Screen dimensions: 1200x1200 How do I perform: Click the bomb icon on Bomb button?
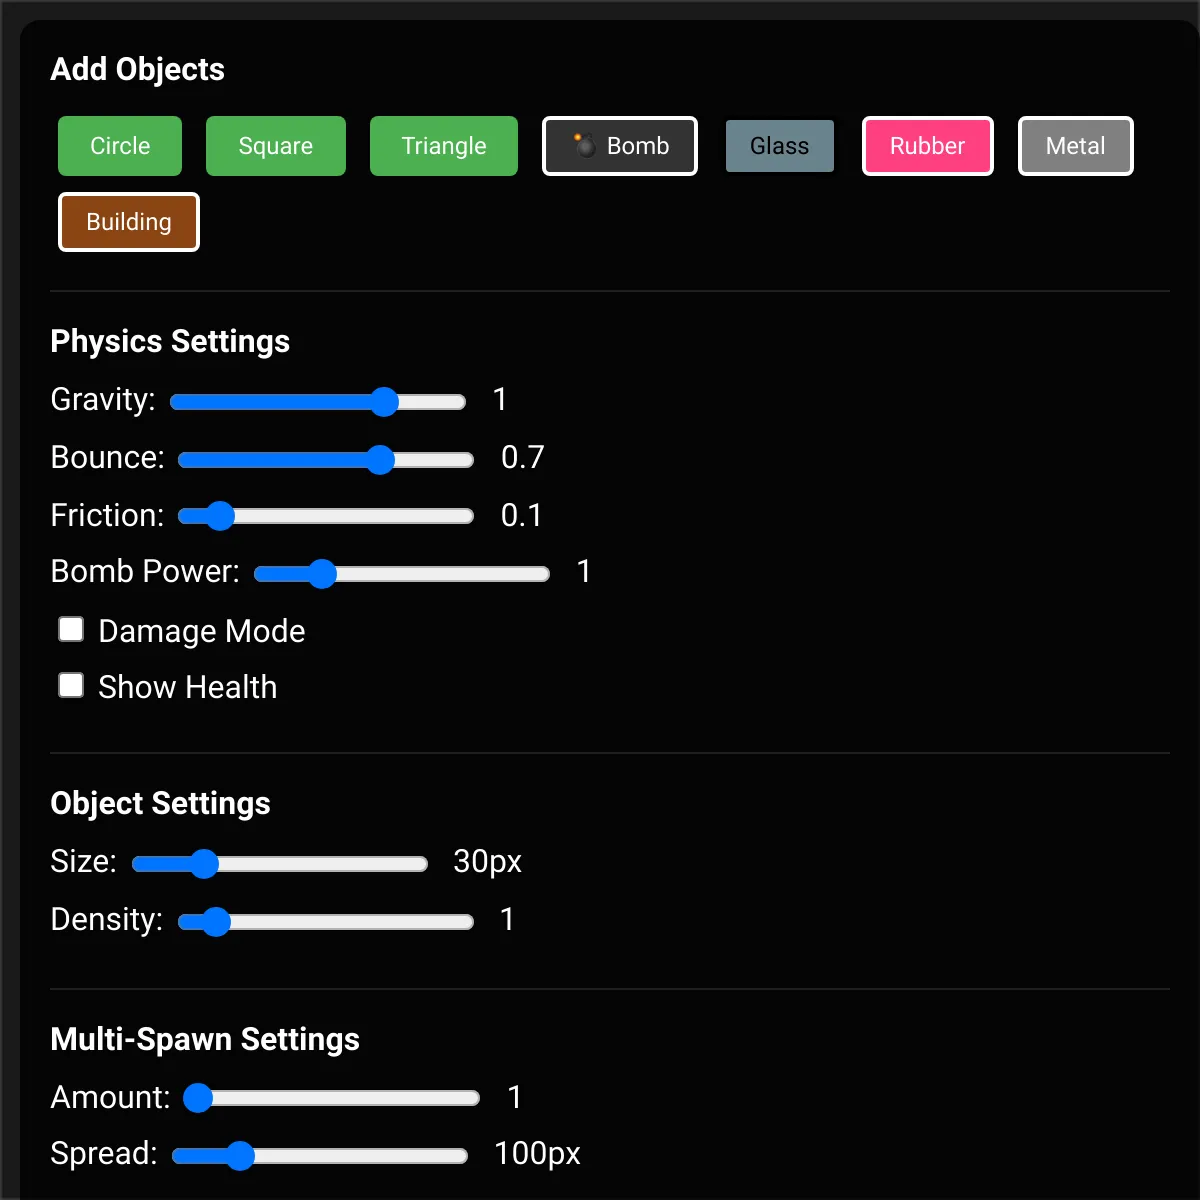pos(585,146)
